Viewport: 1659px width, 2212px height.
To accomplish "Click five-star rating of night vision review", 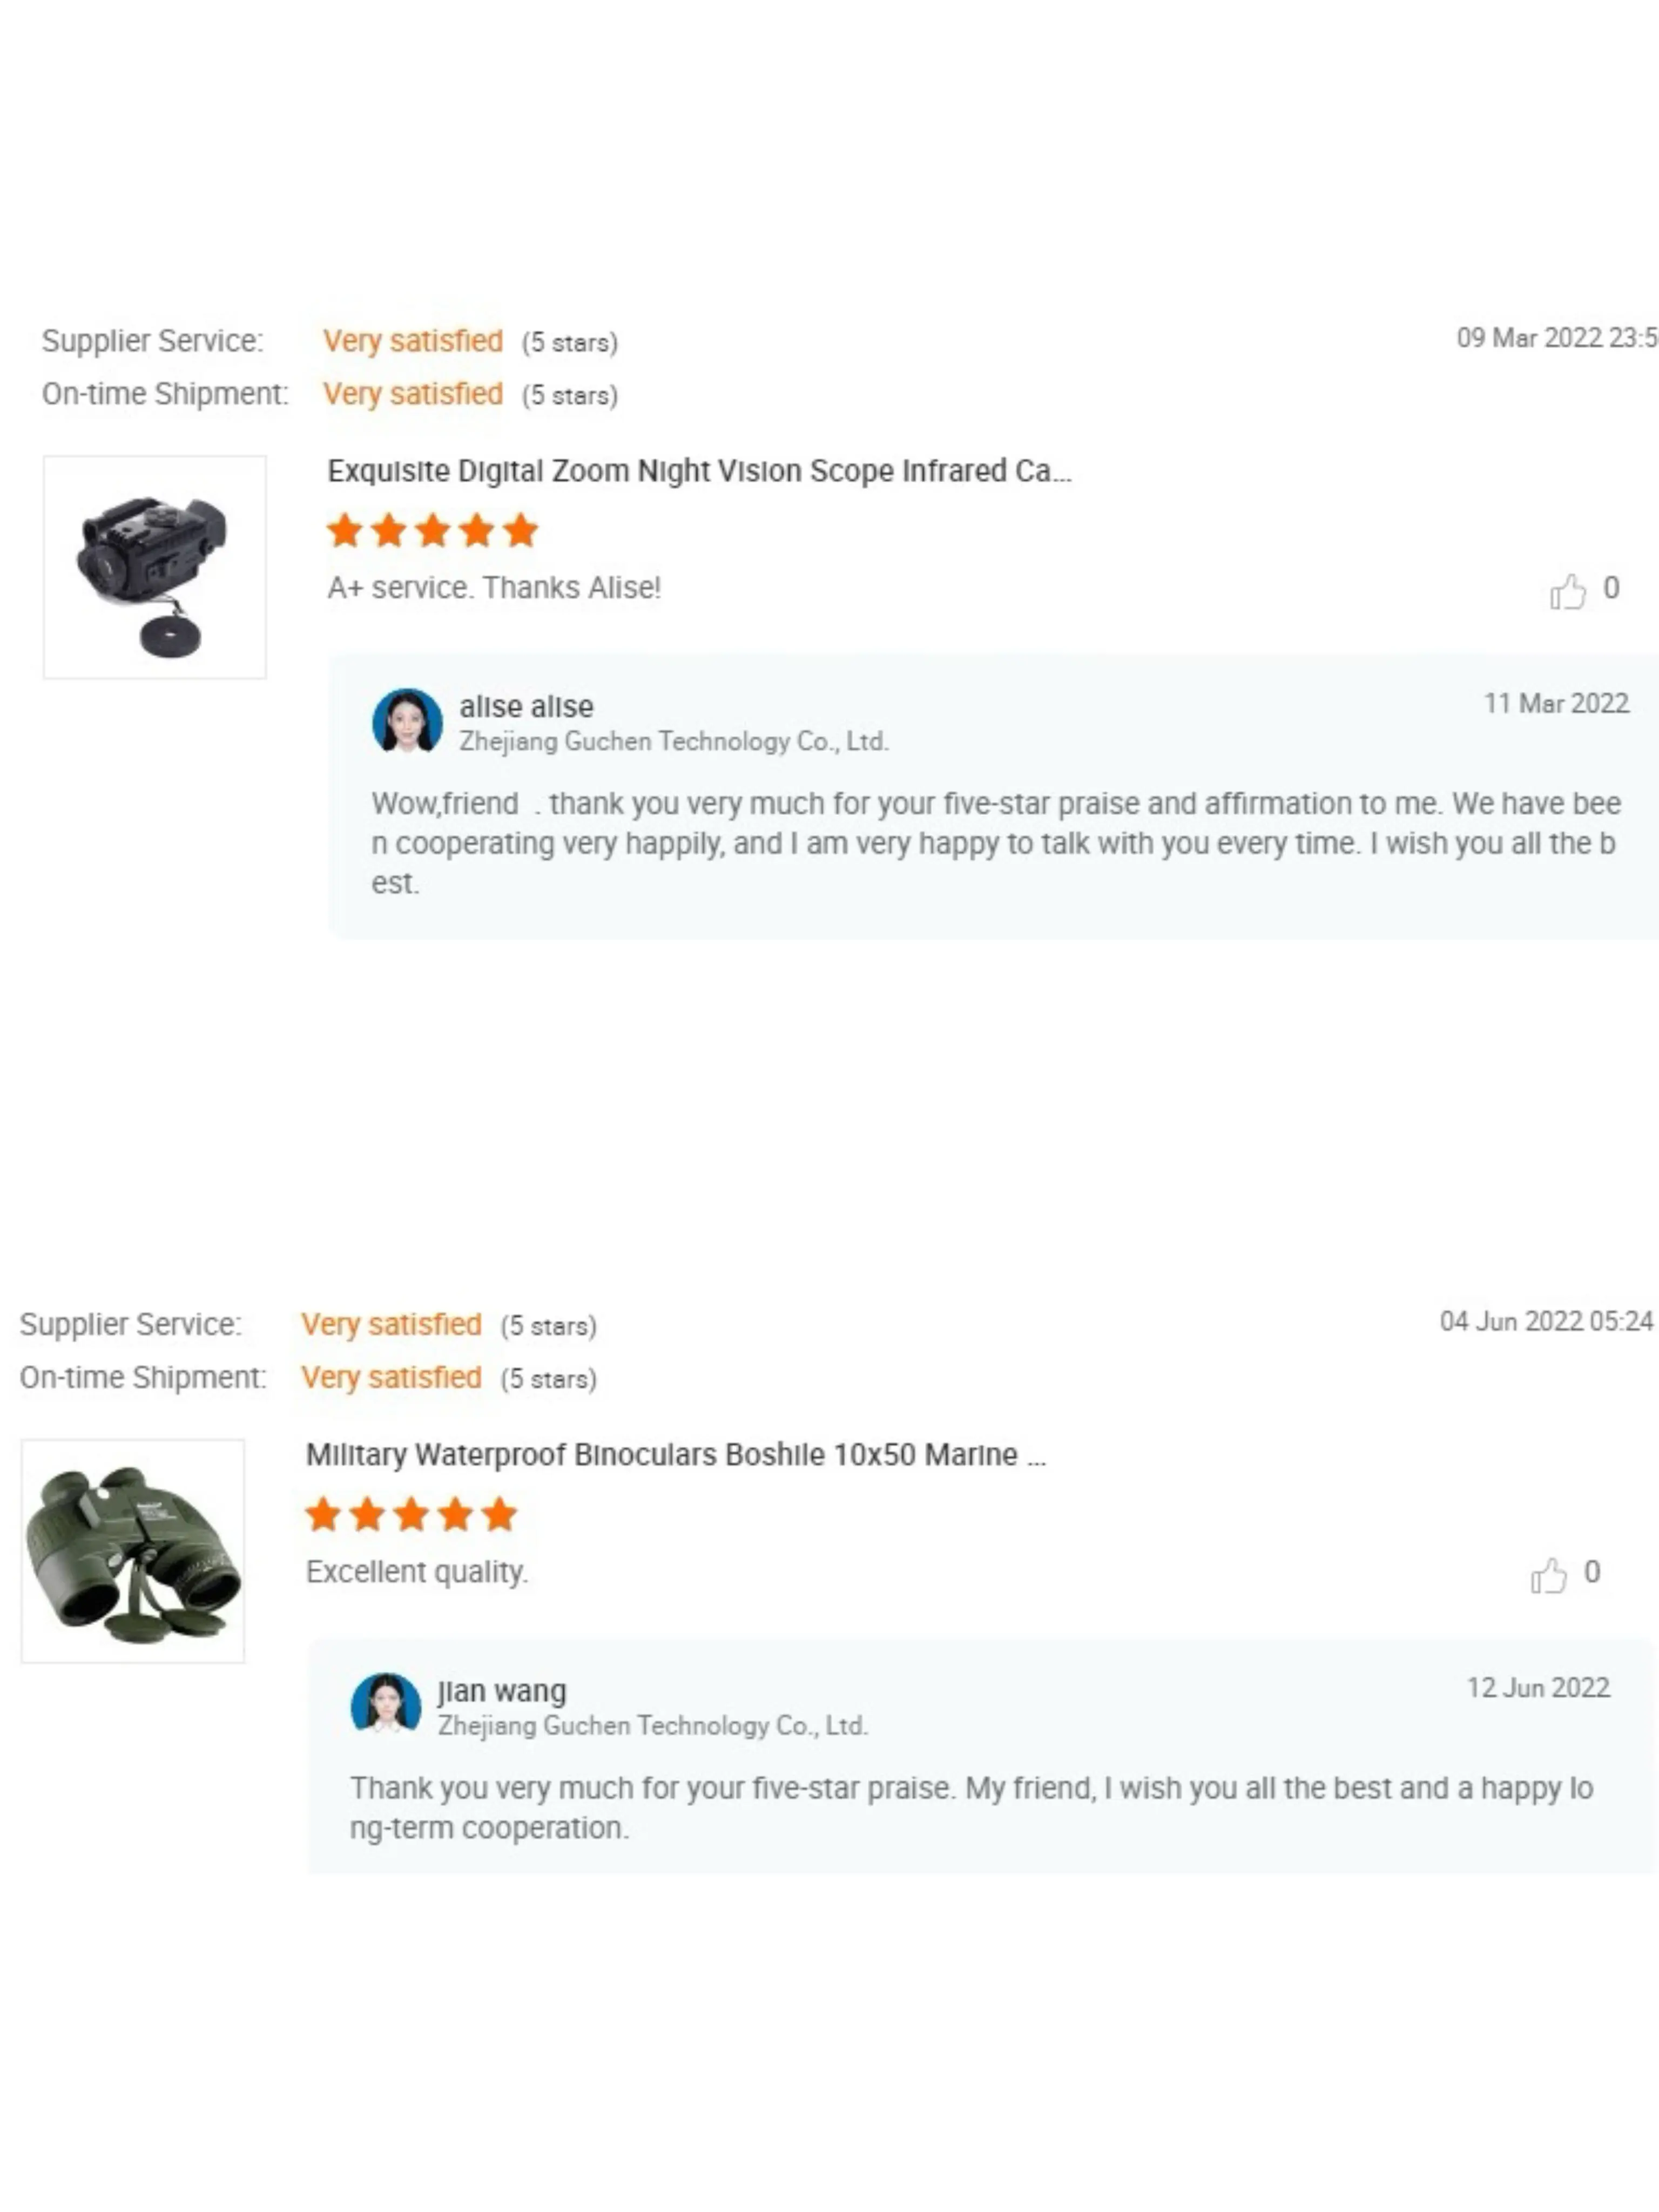I will click(x=432, y=531).
